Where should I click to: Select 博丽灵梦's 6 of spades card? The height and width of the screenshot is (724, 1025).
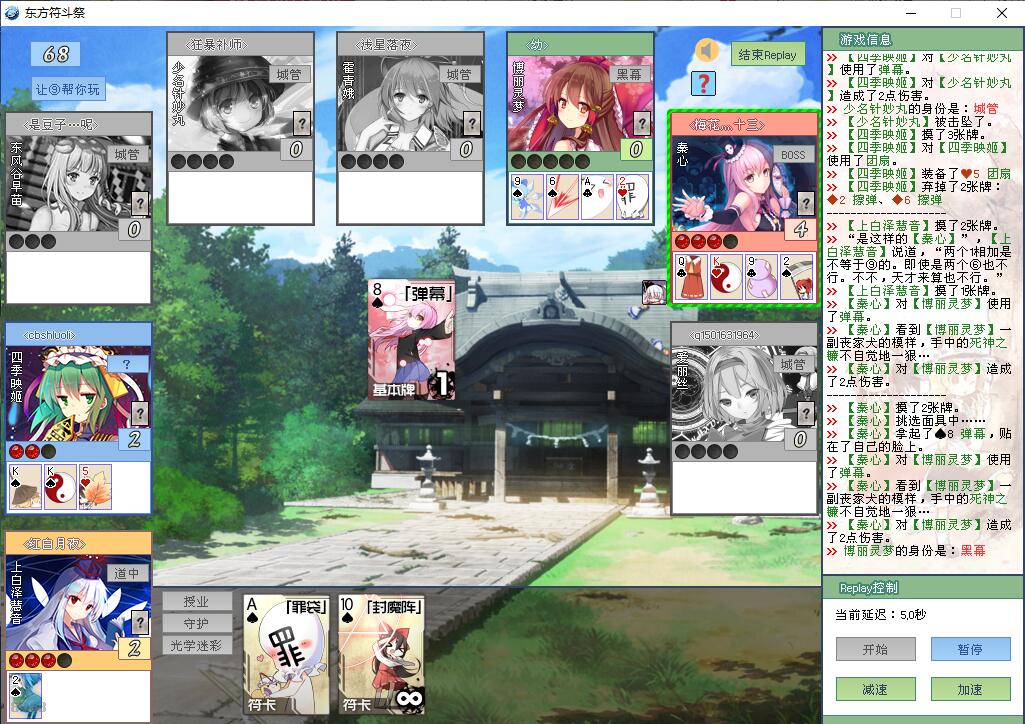[562, 196]
